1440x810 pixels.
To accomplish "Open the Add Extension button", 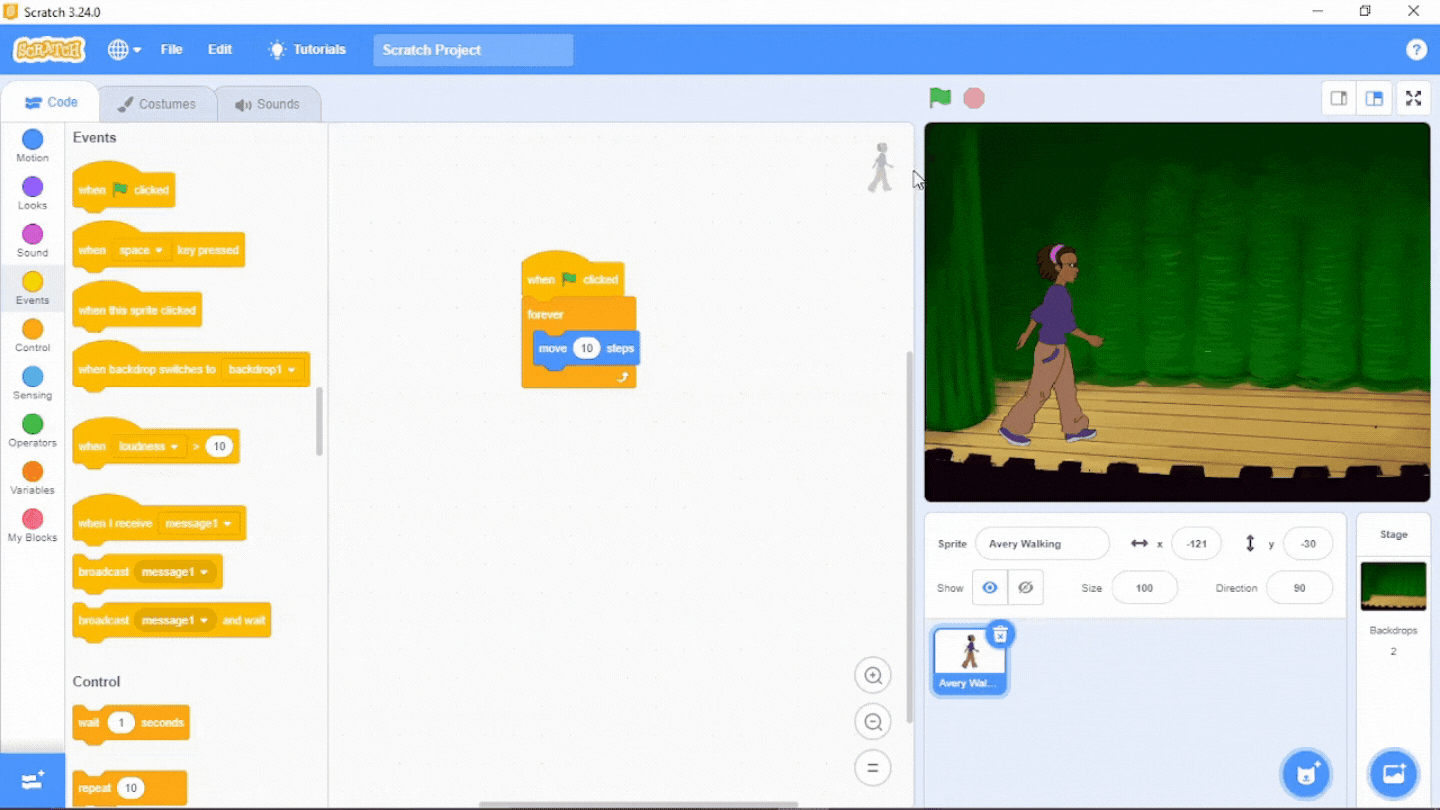I will pyautogui.click(x=32, y=781).
